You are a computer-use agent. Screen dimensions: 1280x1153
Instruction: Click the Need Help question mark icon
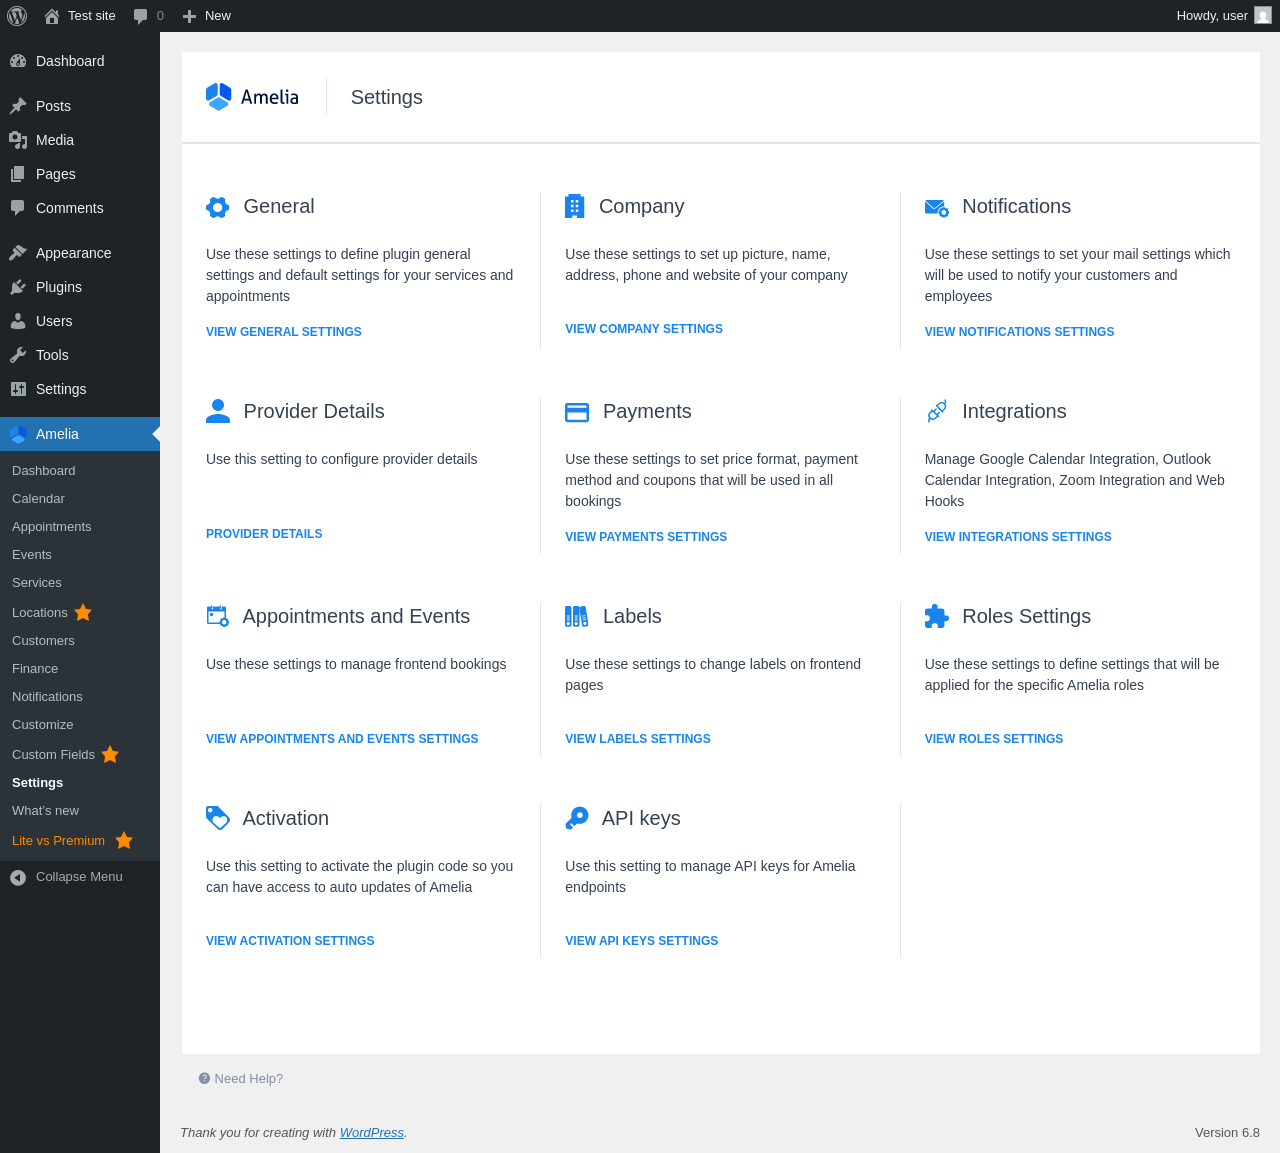tap(204, 1078)
